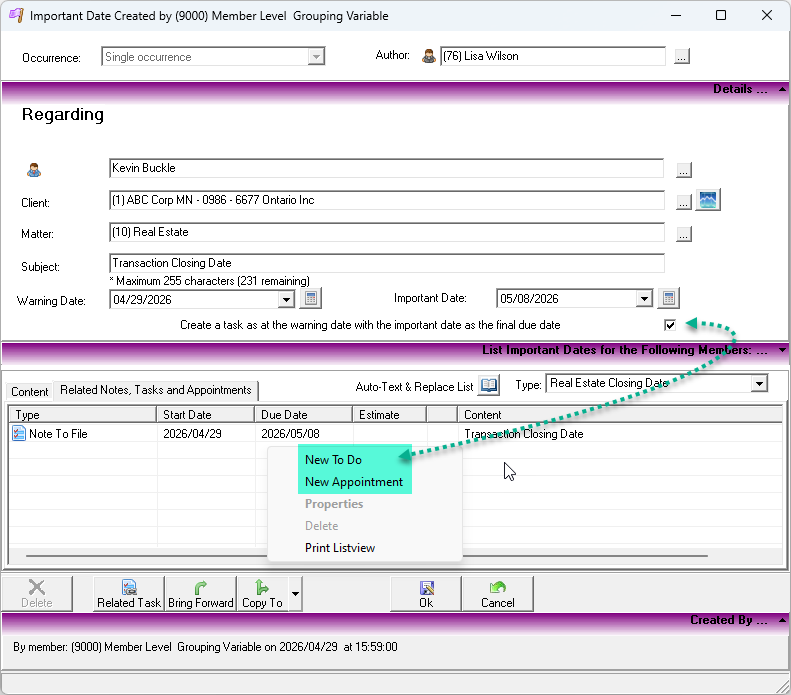Close the Important Date window
The image size is (791, 695).
pos(766,15)
